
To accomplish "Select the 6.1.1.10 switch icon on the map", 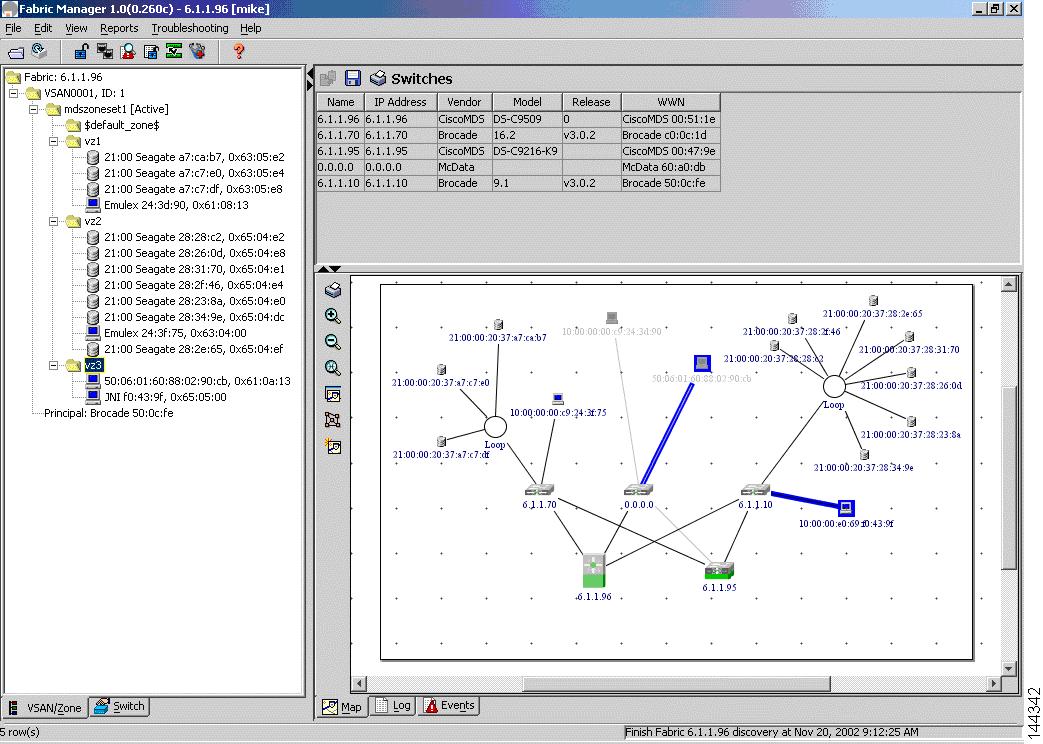I will click(755, 490).
